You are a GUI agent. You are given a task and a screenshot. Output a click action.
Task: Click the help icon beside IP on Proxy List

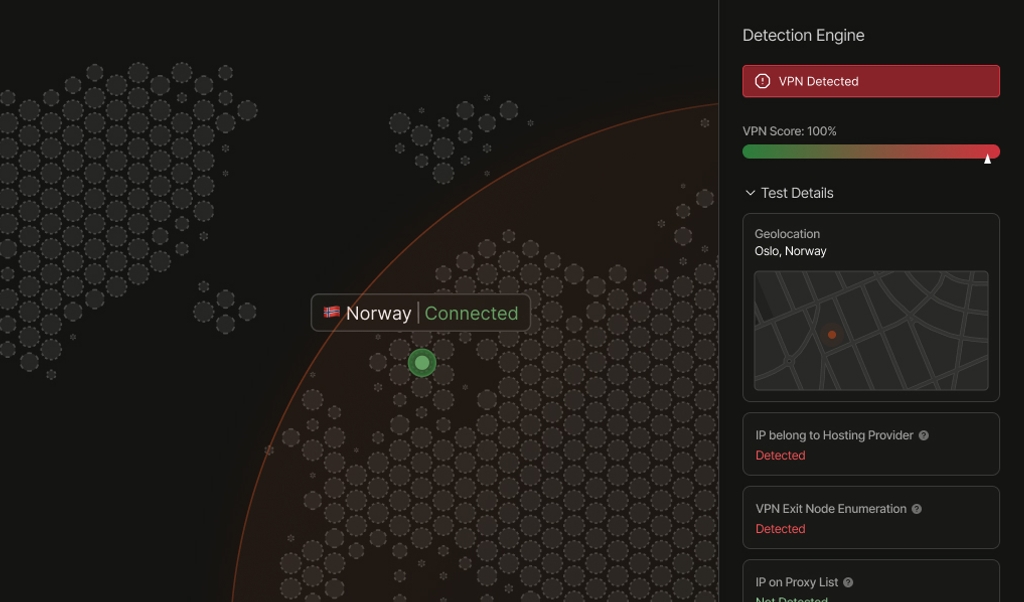(846, 582)
